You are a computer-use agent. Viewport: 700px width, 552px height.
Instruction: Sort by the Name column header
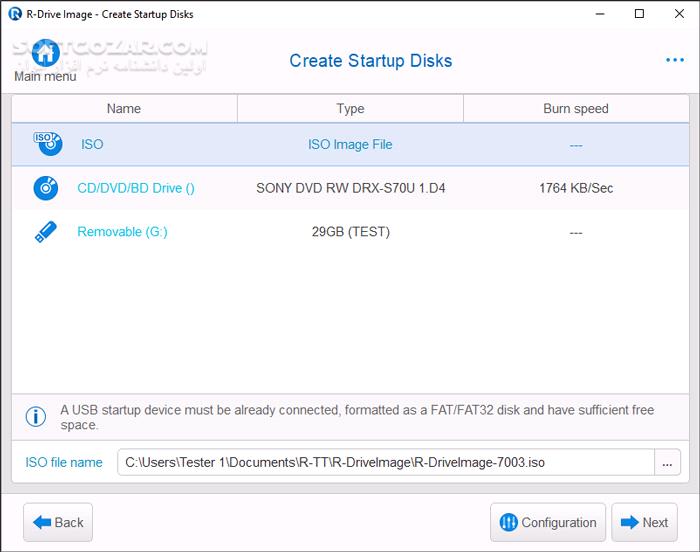[x=124, y=109]
